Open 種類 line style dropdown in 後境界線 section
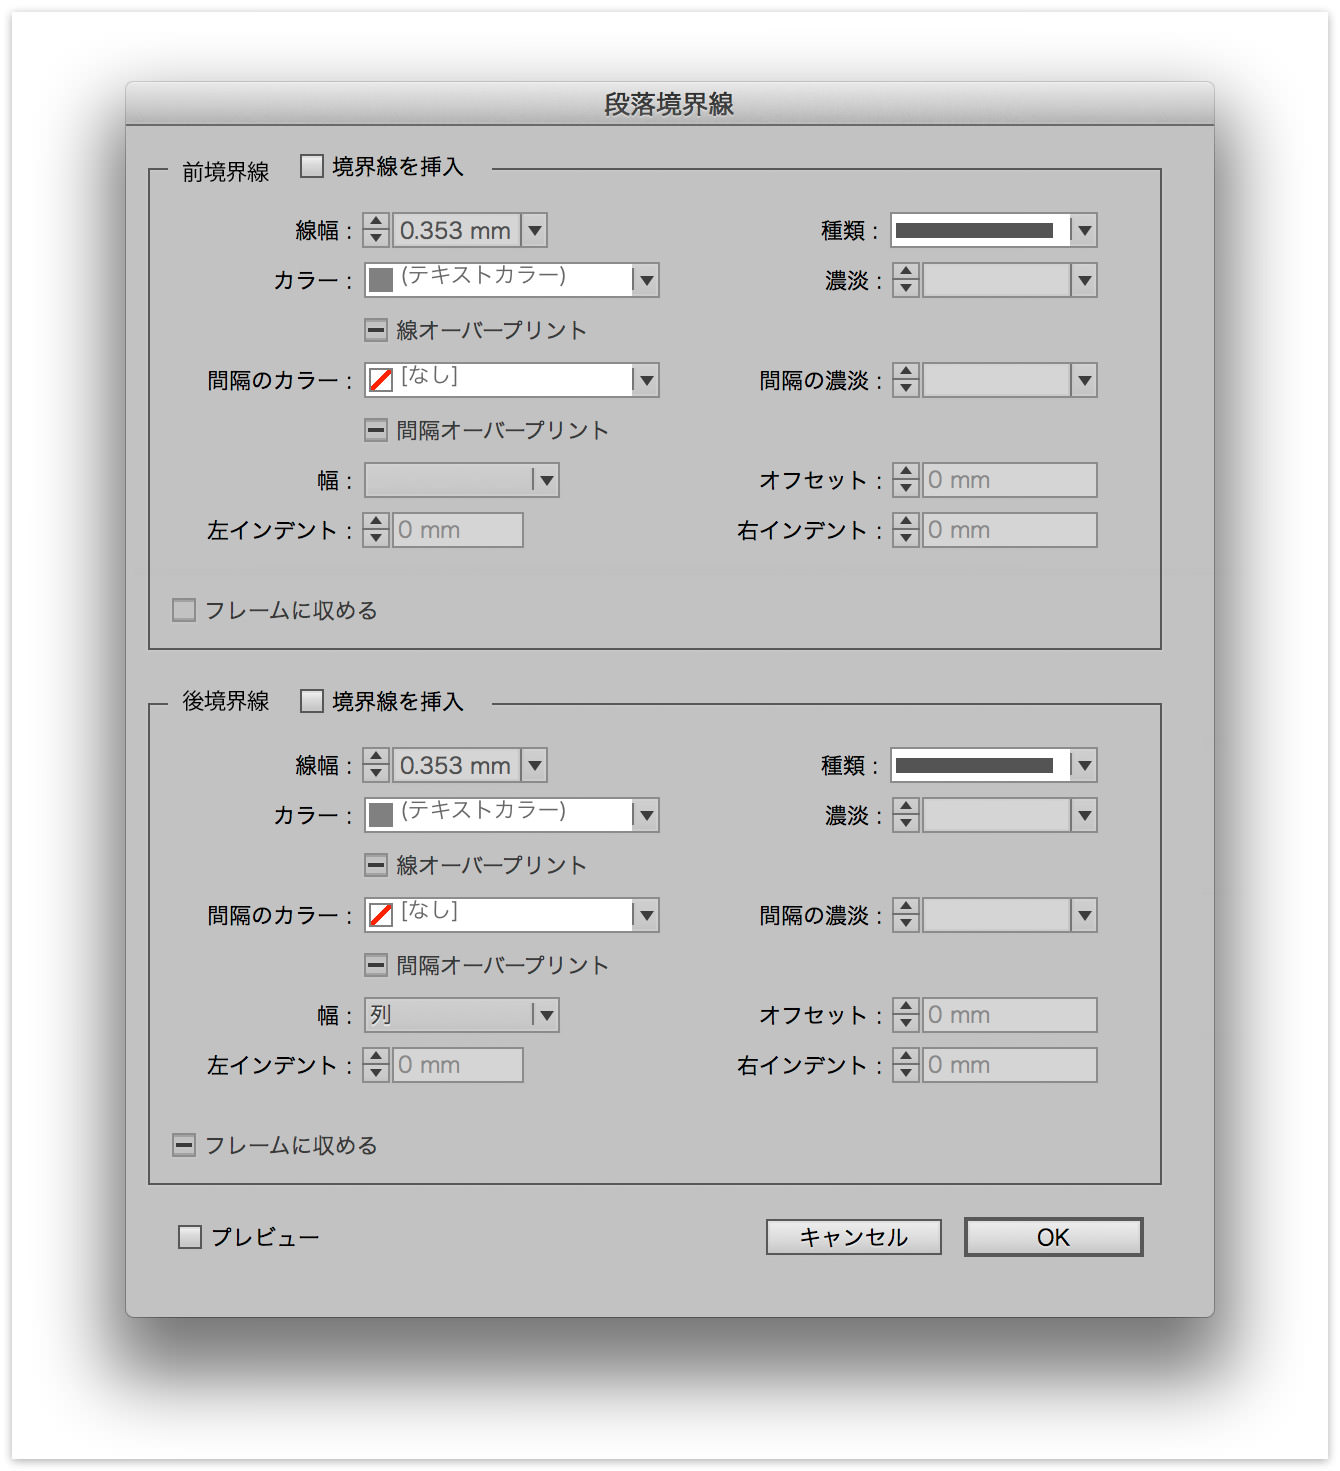 (x=1084, y=765)
